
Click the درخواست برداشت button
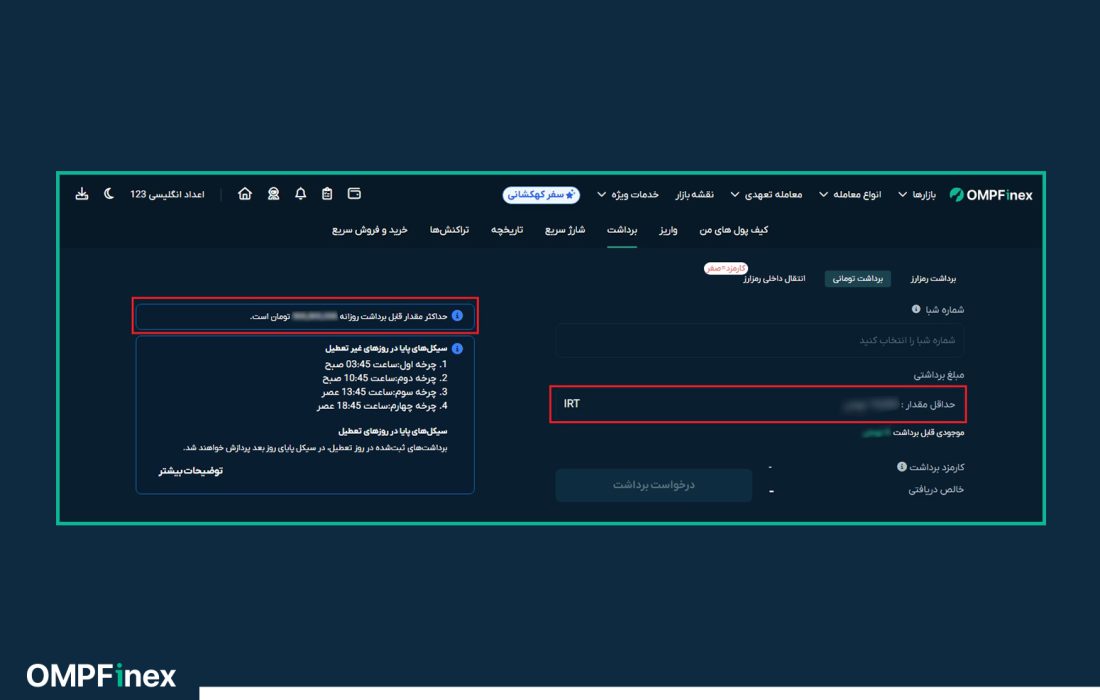(x=654, y=485)
